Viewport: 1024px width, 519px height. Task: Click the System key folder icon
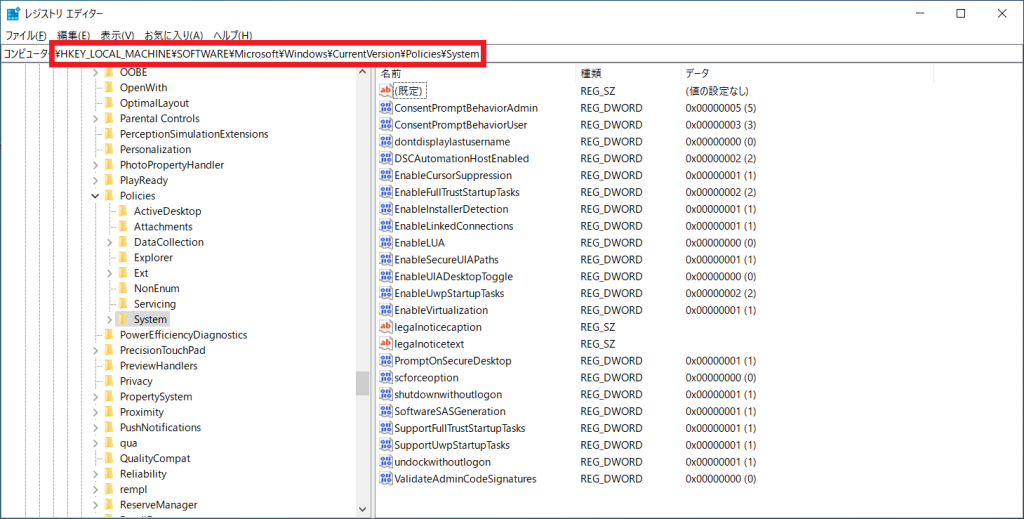[x=123, y=319]
